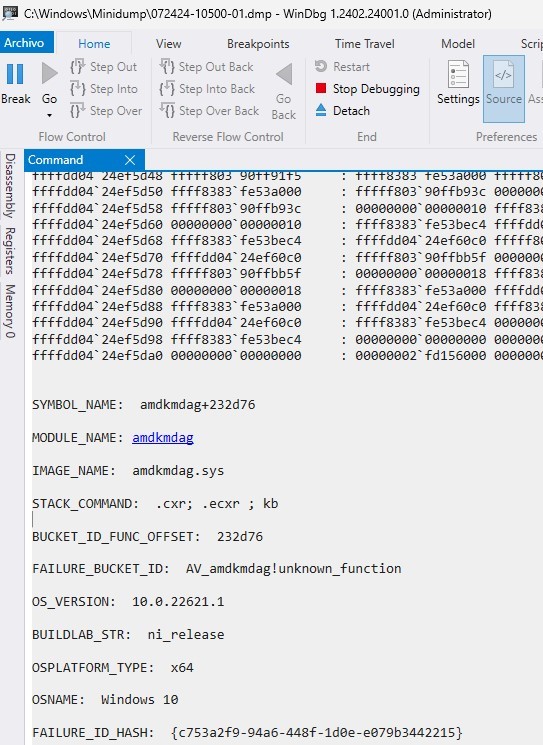Close the Command window tab
The image size is (543, 745).
click(x=130, y=160)
